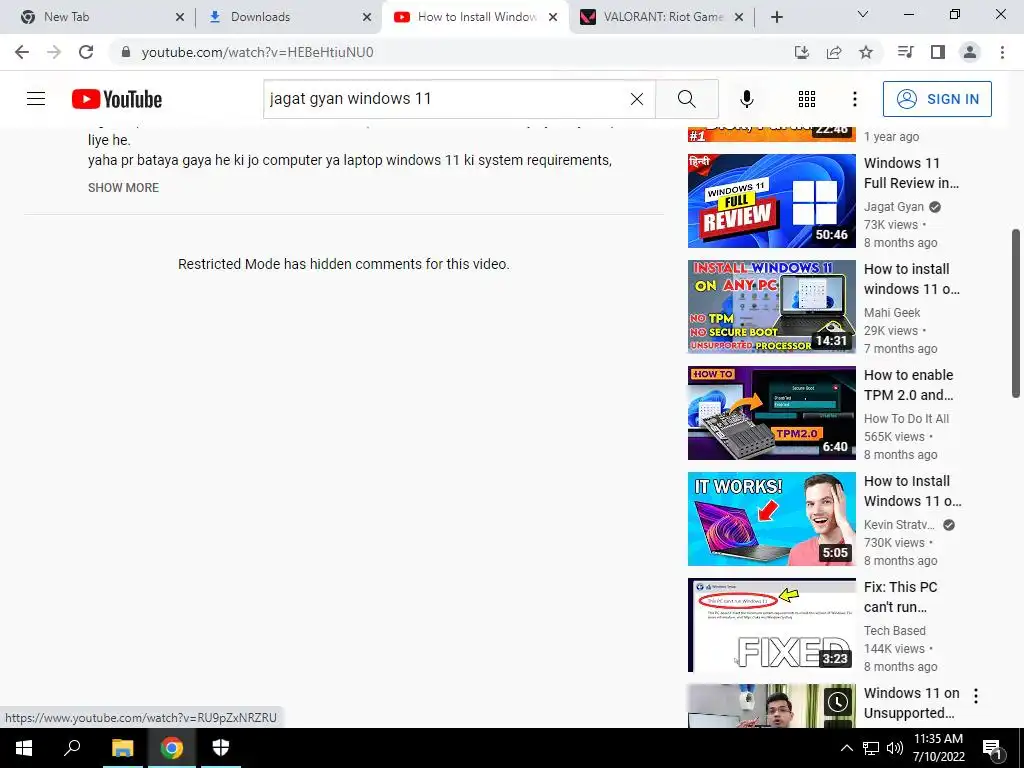Open taskbar search
The width and height of the screenshot is (1024, 768).
pos(72,748)
